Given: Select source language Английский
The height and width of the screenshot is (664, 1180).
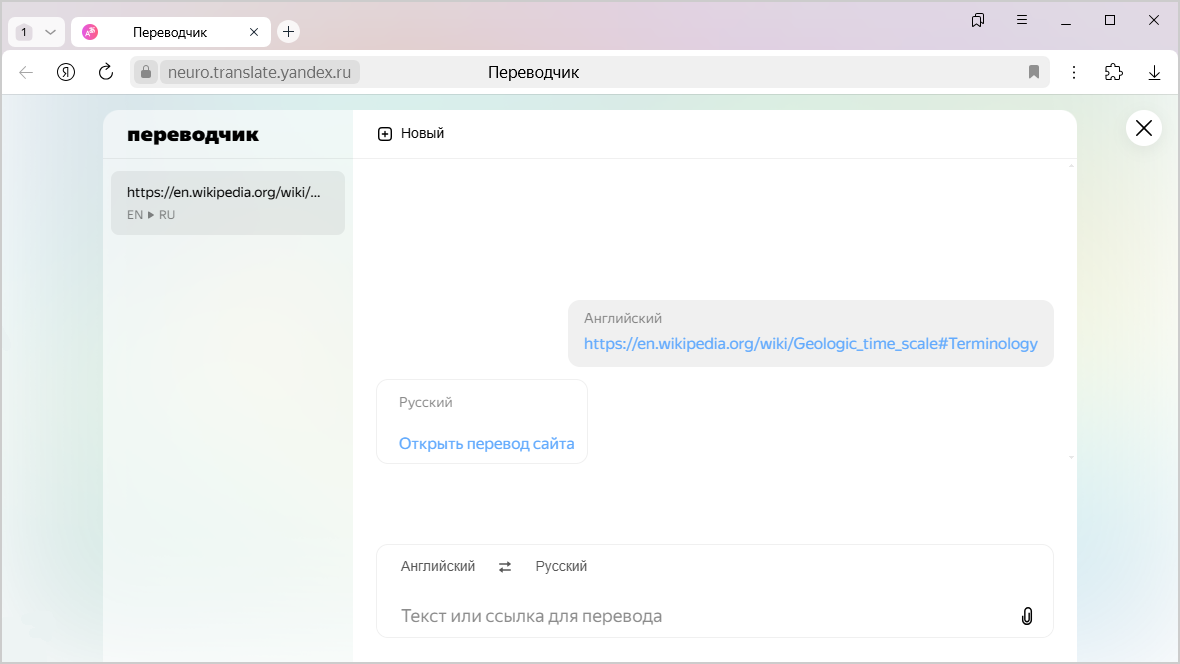Looking at the screenshot, I should point(438,566).
